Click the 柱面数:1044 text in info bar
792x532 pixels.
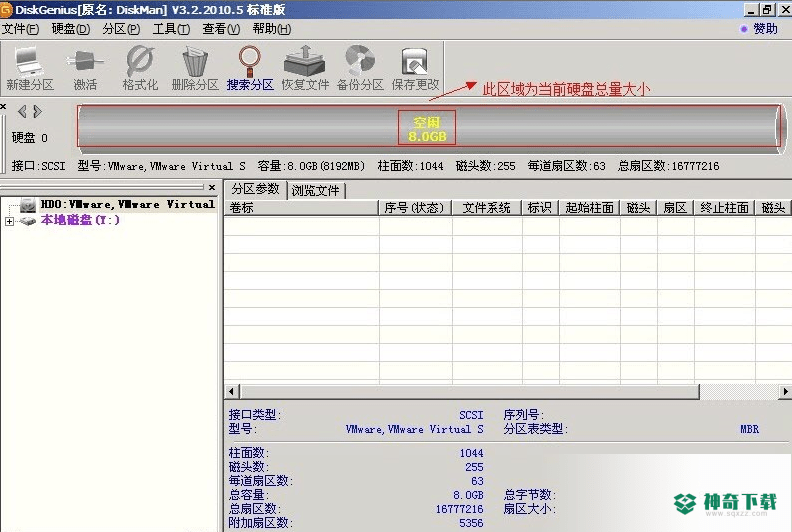pos(410,166)
